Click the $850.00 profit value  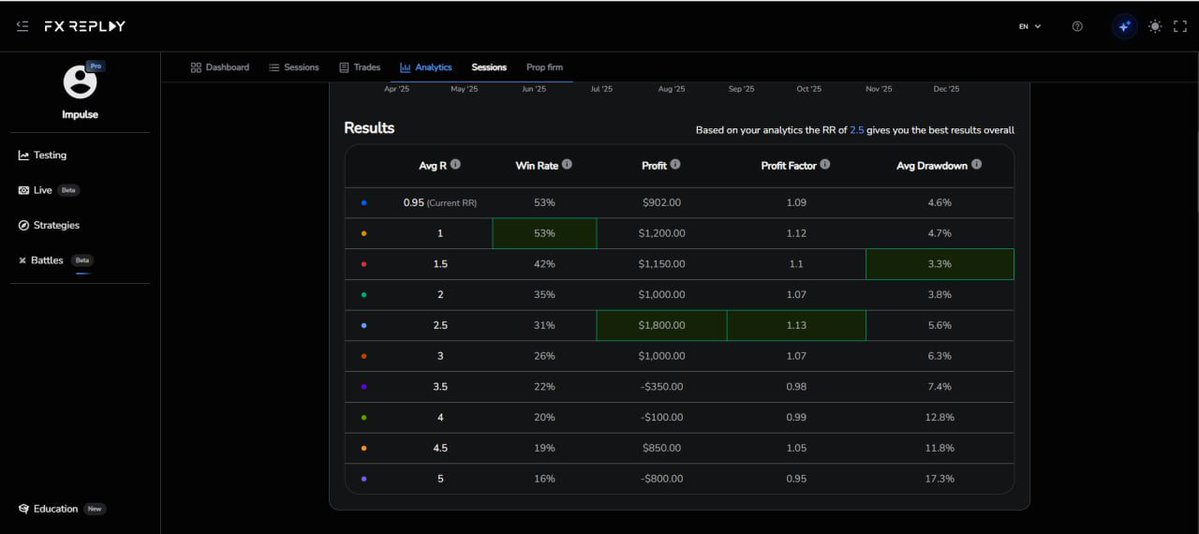point(661,448)
